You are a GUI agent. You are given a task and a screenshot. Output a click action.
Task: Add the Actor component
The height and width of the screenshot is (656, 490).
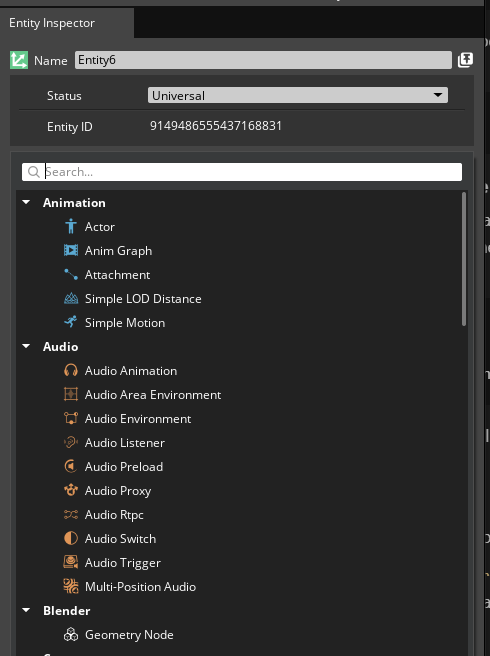tap(100, 227)
